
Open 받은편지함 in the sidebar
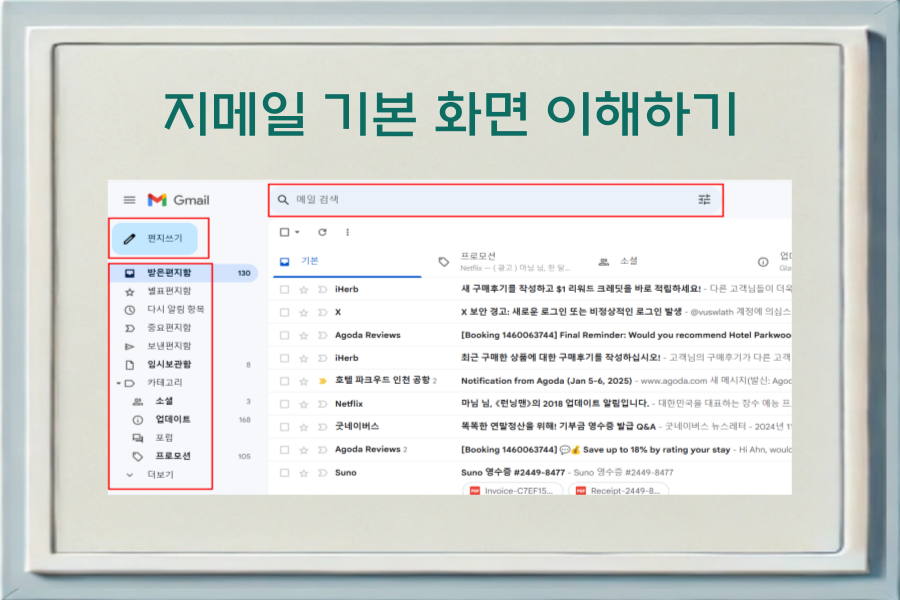(184, 273)
